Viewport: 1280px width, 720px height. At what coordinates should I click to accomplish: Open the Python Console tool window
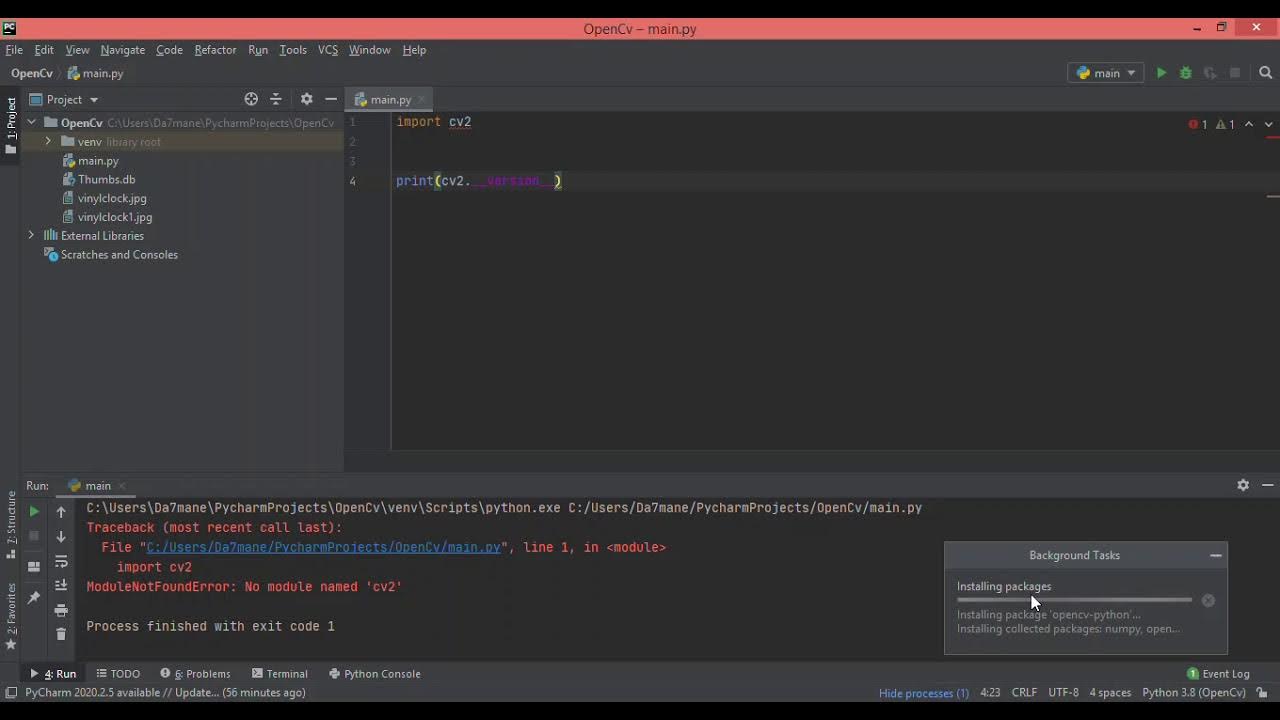click(x=374, y=673)
